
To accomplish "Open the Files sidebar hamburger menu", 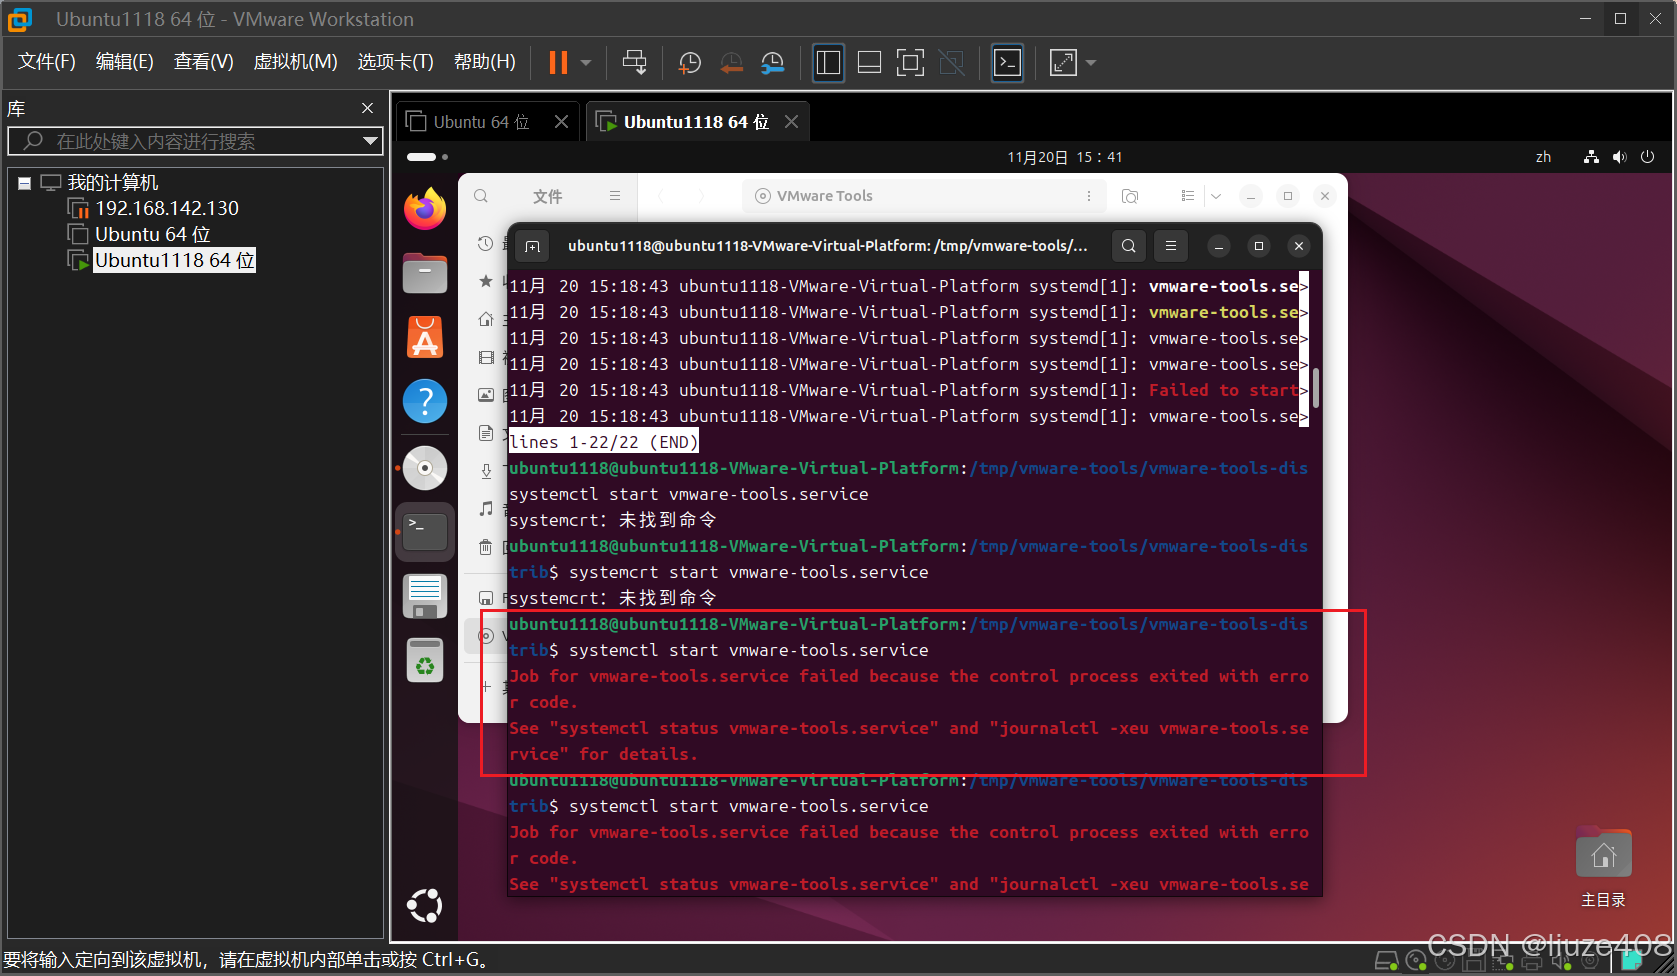I will pyautogui.click(x=615, y=196).
